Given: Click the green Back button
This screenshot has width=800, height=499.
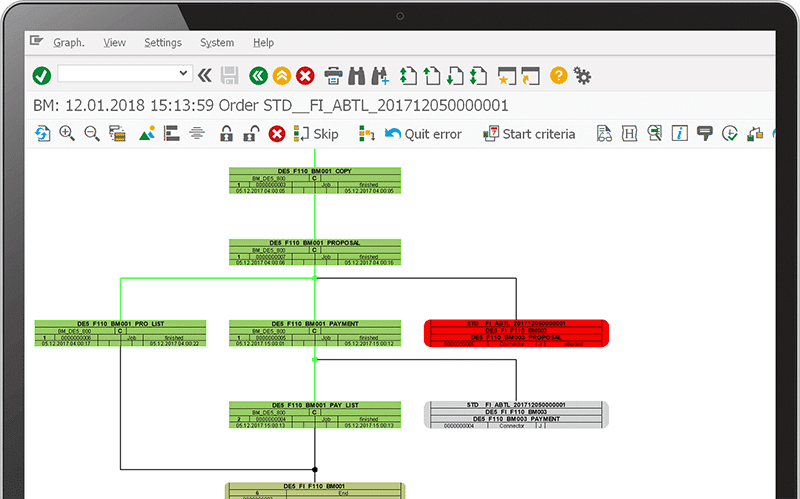Looking at the screenshot, I should pos(259,76).
